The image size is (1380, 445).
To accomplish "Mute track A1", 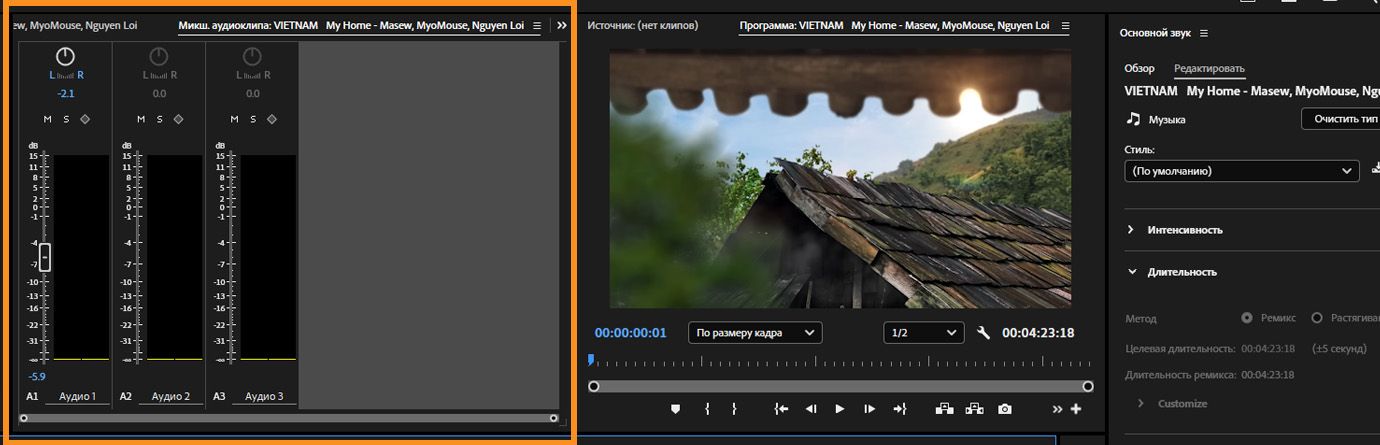I will [47, 119].
